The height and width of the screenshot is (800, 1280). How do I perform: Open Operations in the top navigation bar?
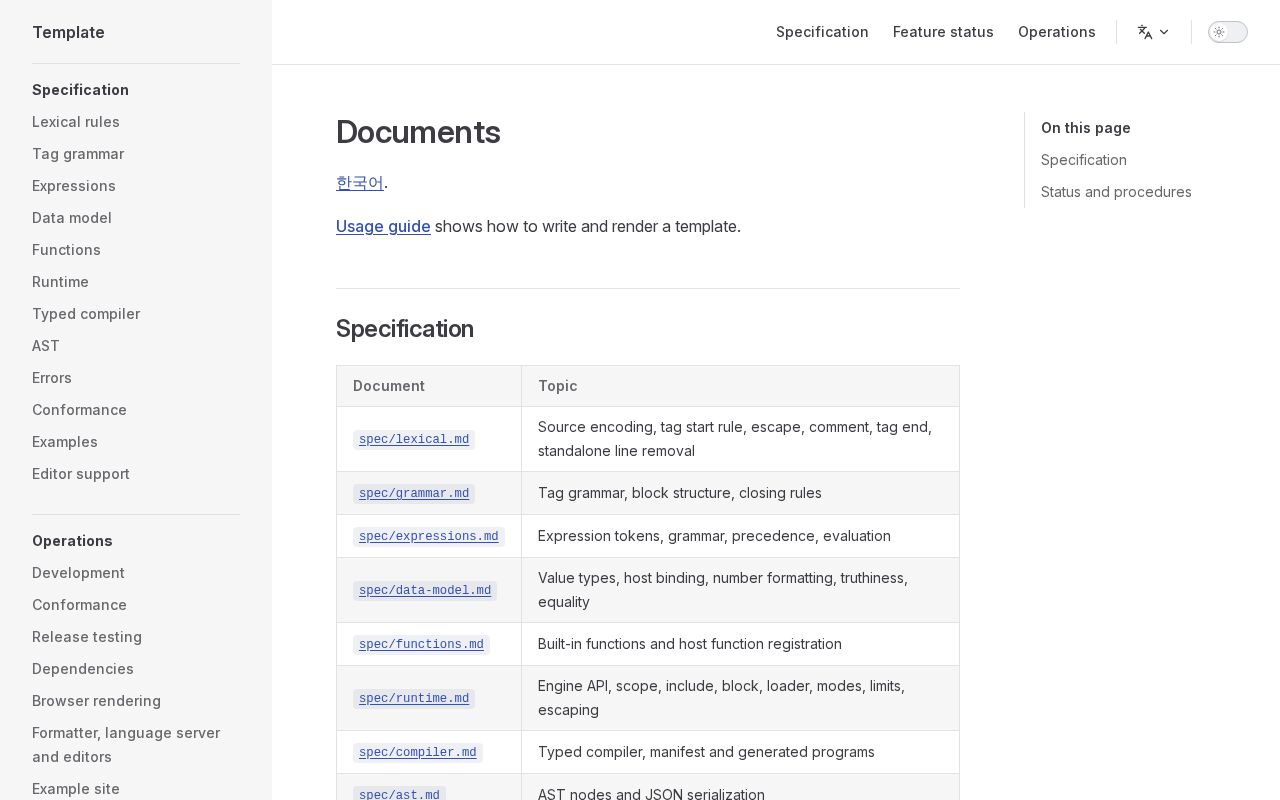click(1057, 32)
